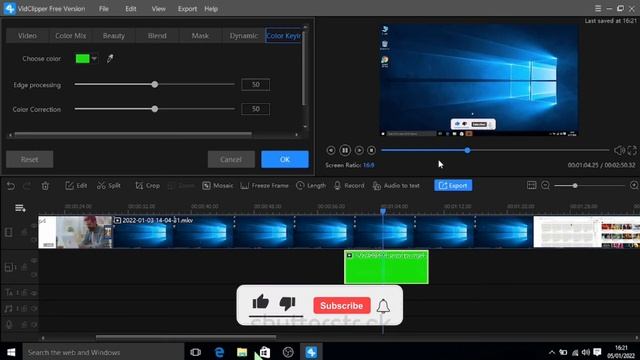The image size is (640, 360).
Task: Toggle mute on the music track
Action: pyautogui.click(x=34, y=309)
